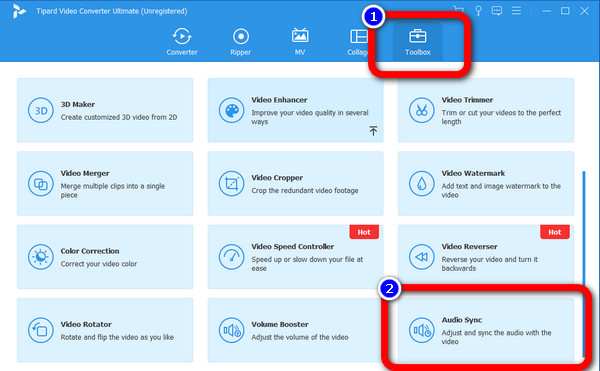Image resolution: width=600 pixels, height=371 pixels.
Task: Click 'Reverse your video and turn it' text
Action: (490, 259)
